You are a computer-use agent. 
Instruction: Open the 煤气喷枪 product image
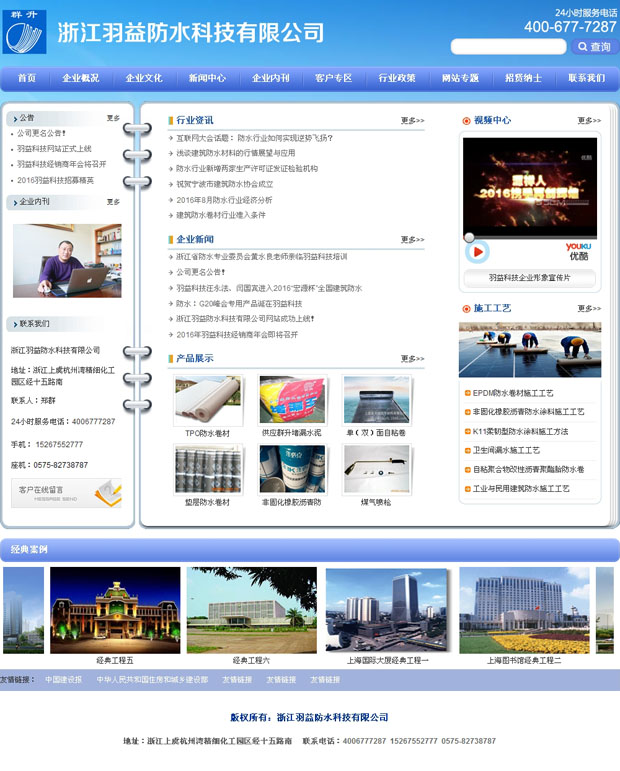pos(376,469)
